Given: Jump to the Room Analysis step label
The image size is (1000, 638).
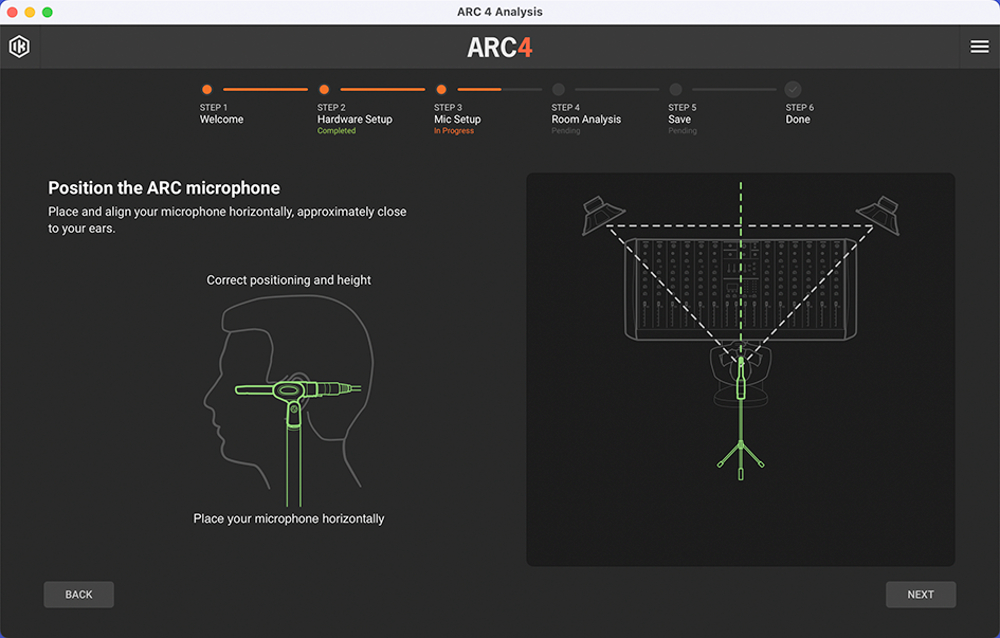Looking at the screenshot, I should (x=586, y=119).
